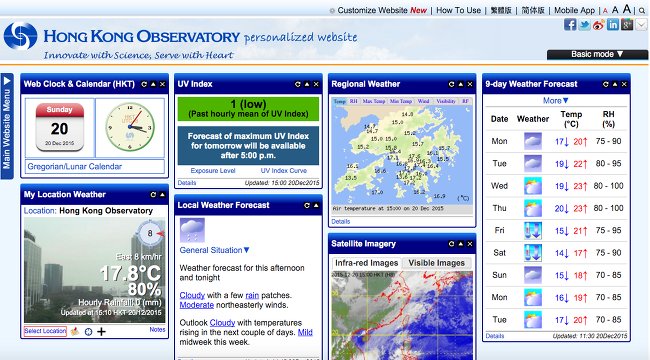The height and width of the screenshot is (360, 650).
Task: Switch to the Max Temp regional tab
Action: click(374, 101)
